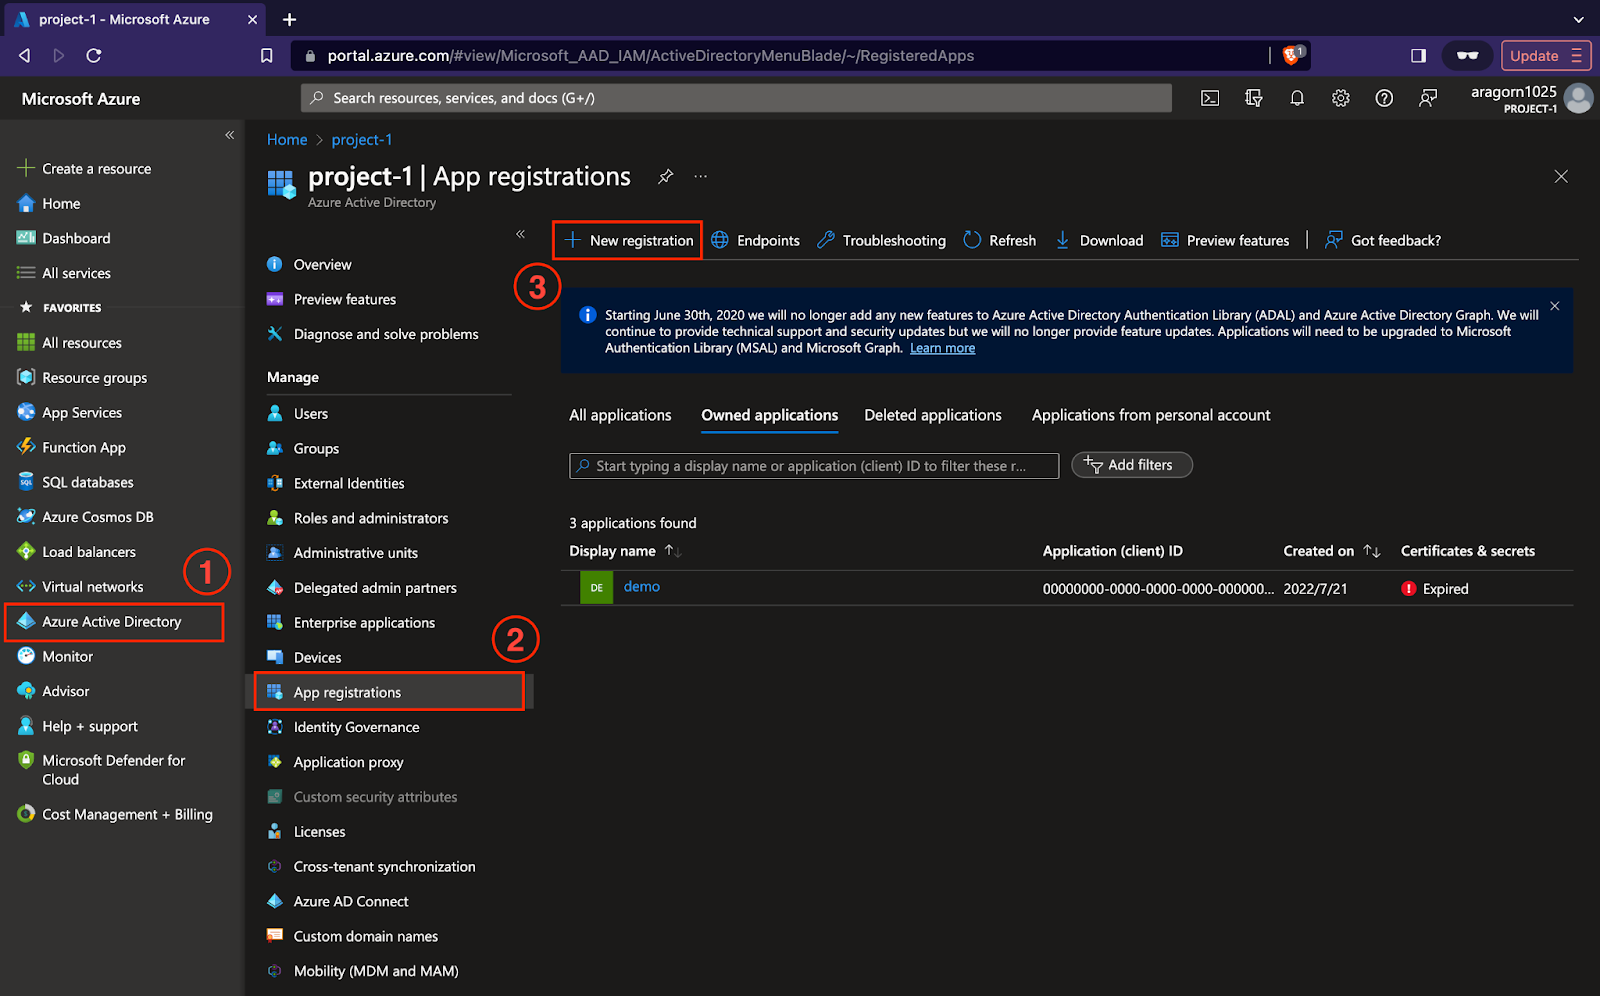The height and width of the screenshot is (996, 1600).
Task: Switch to Deleted applications tab
Action: point(933,415)
